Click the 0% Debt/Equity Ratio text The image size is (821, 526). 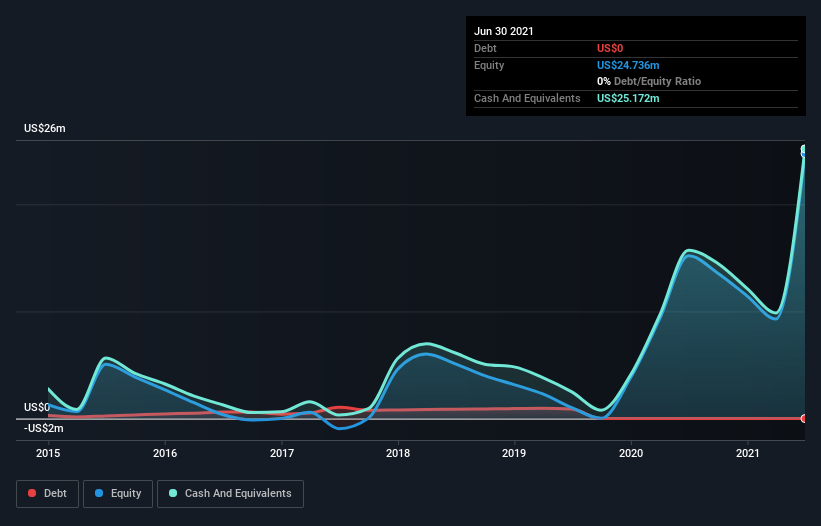649,81
